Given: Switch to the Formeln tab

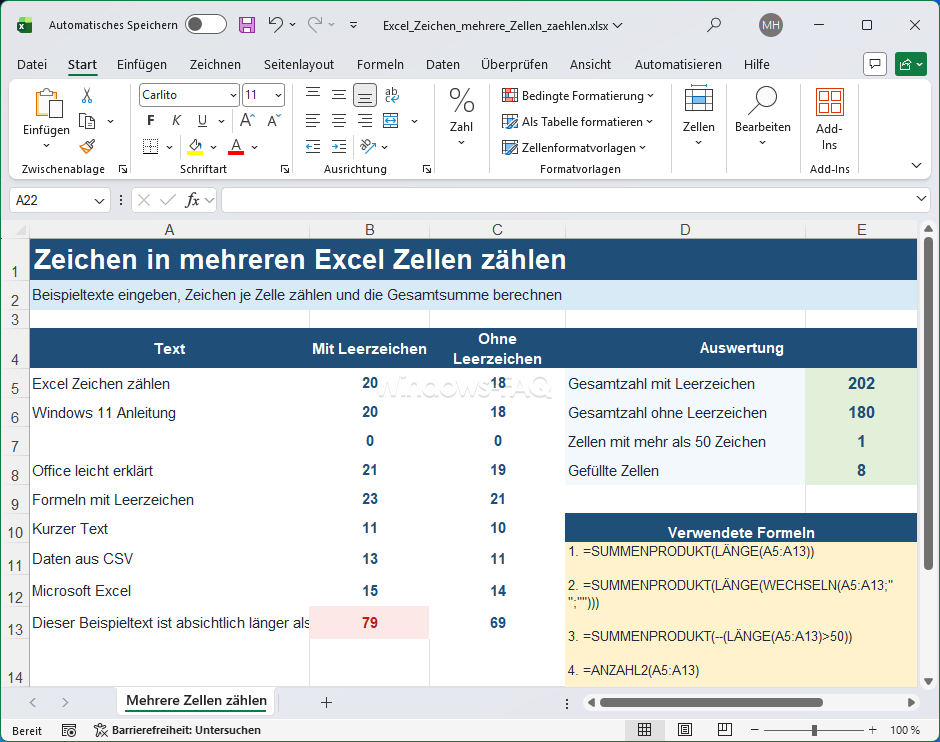Looking at the screenshot, I should (x=380, y=64).
